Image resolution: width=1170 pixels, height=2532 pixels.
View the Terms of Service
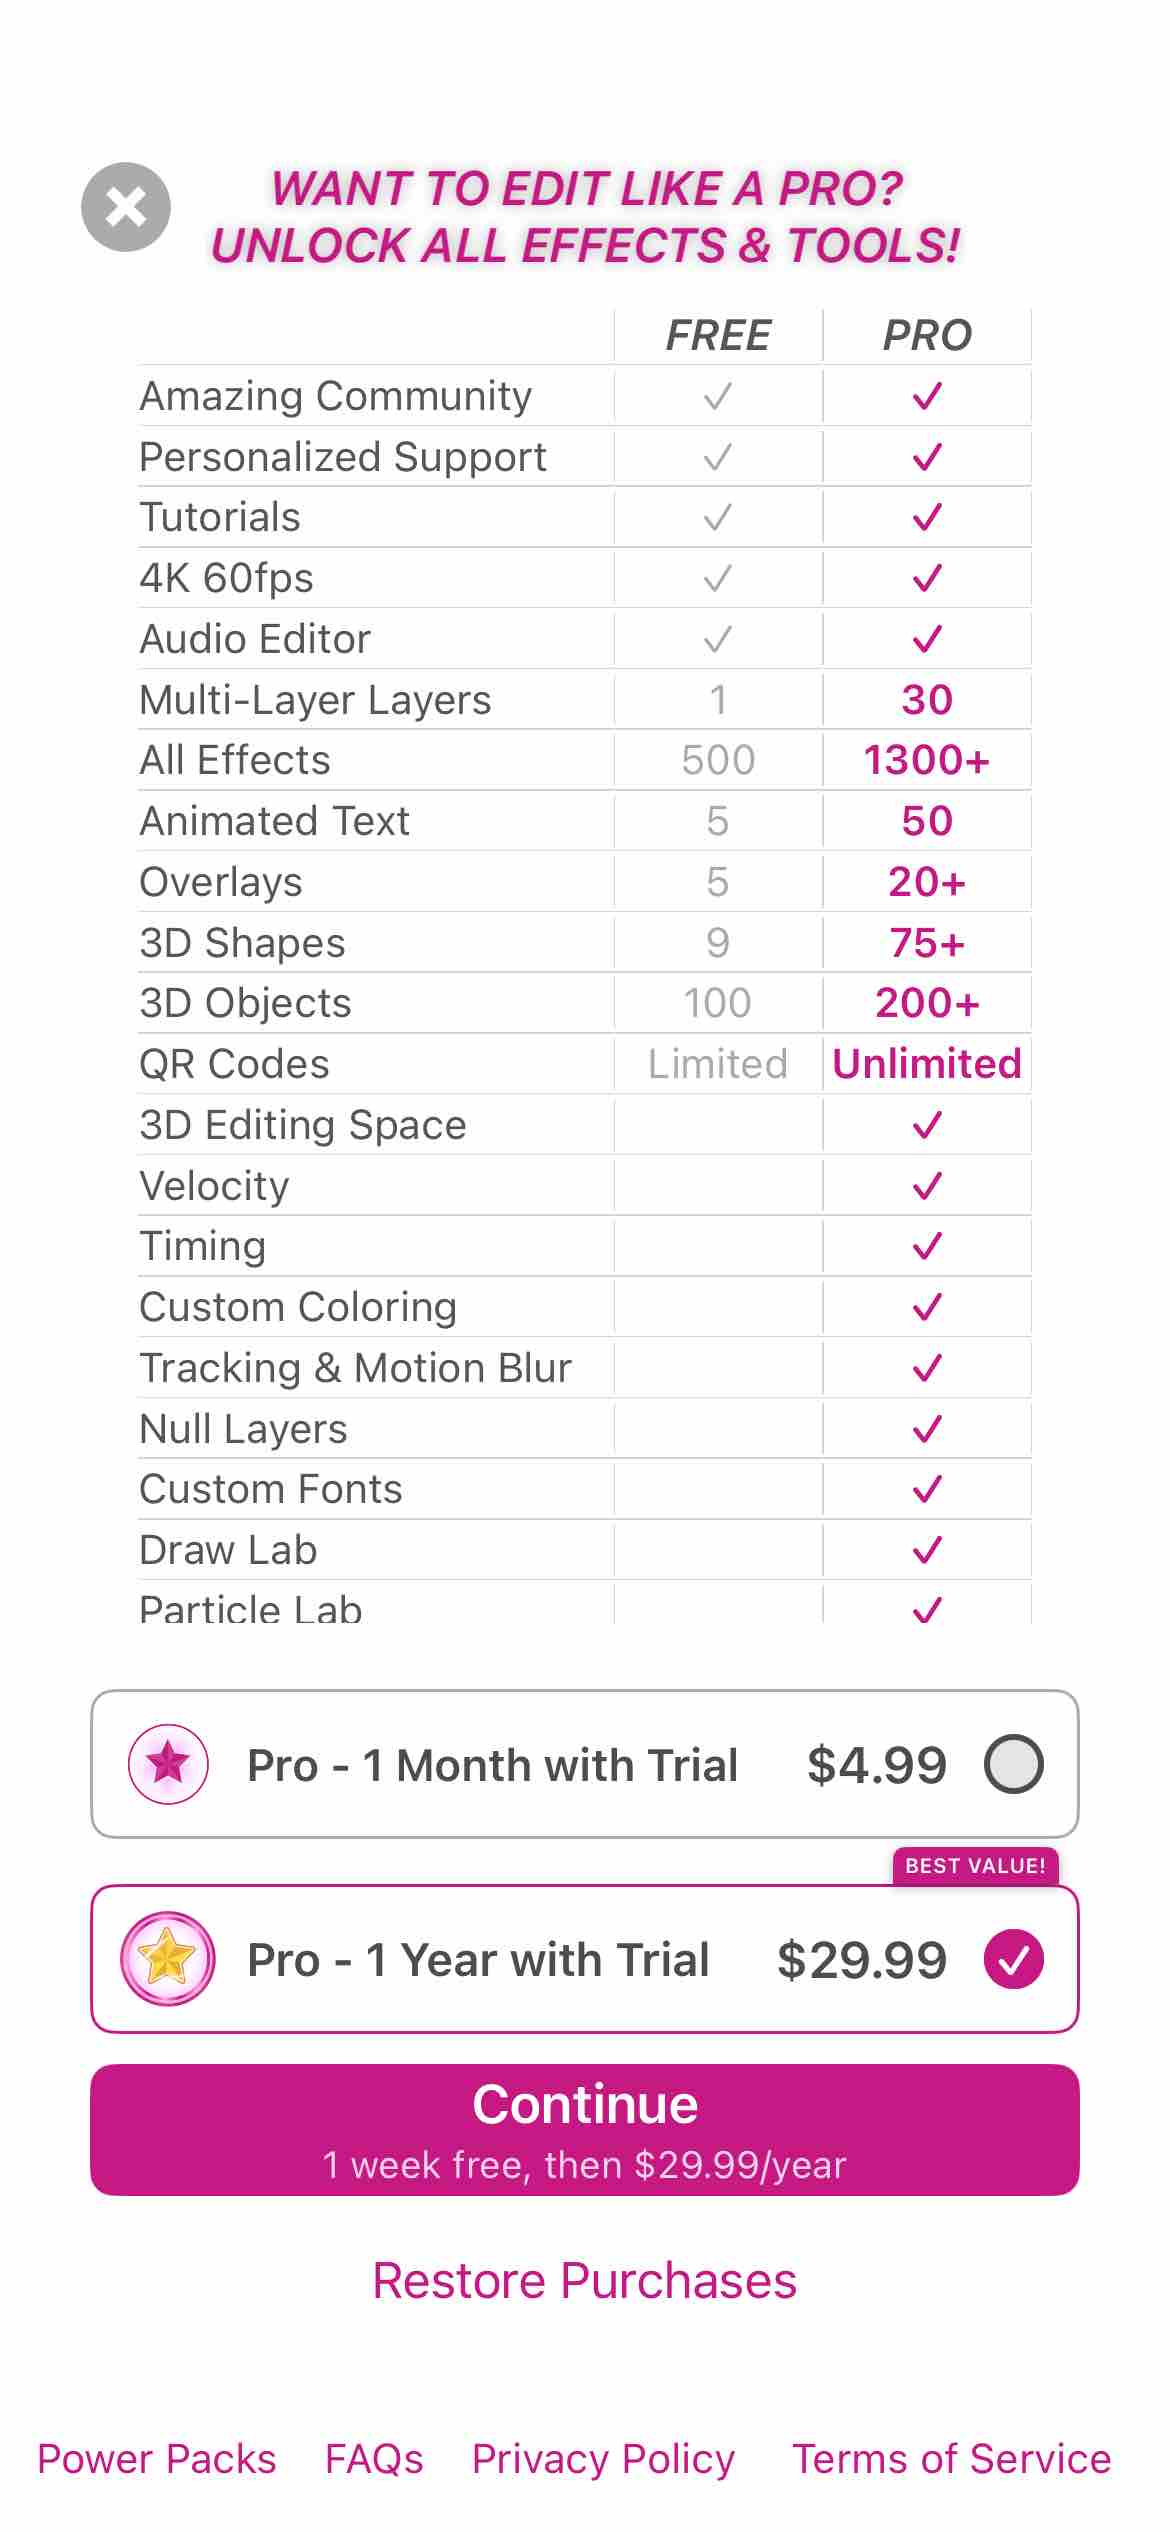(951, 2459)
